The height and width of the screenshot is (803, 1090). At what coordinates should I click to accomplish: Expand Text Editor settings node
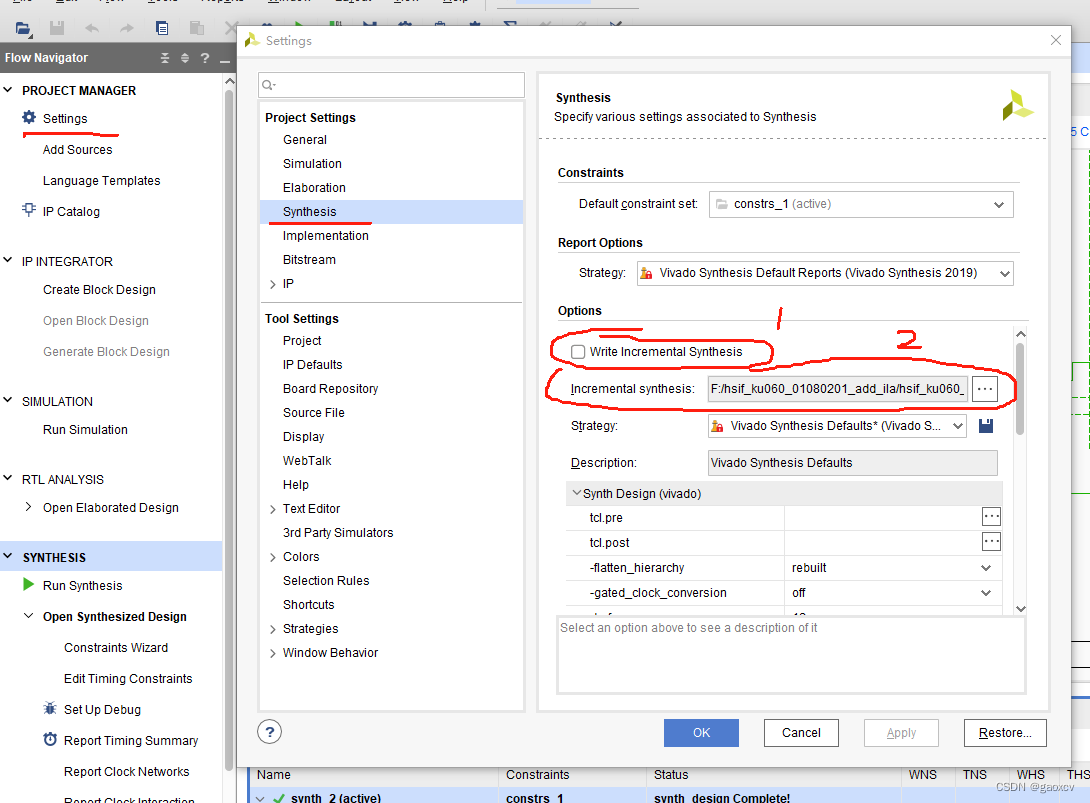272,509
